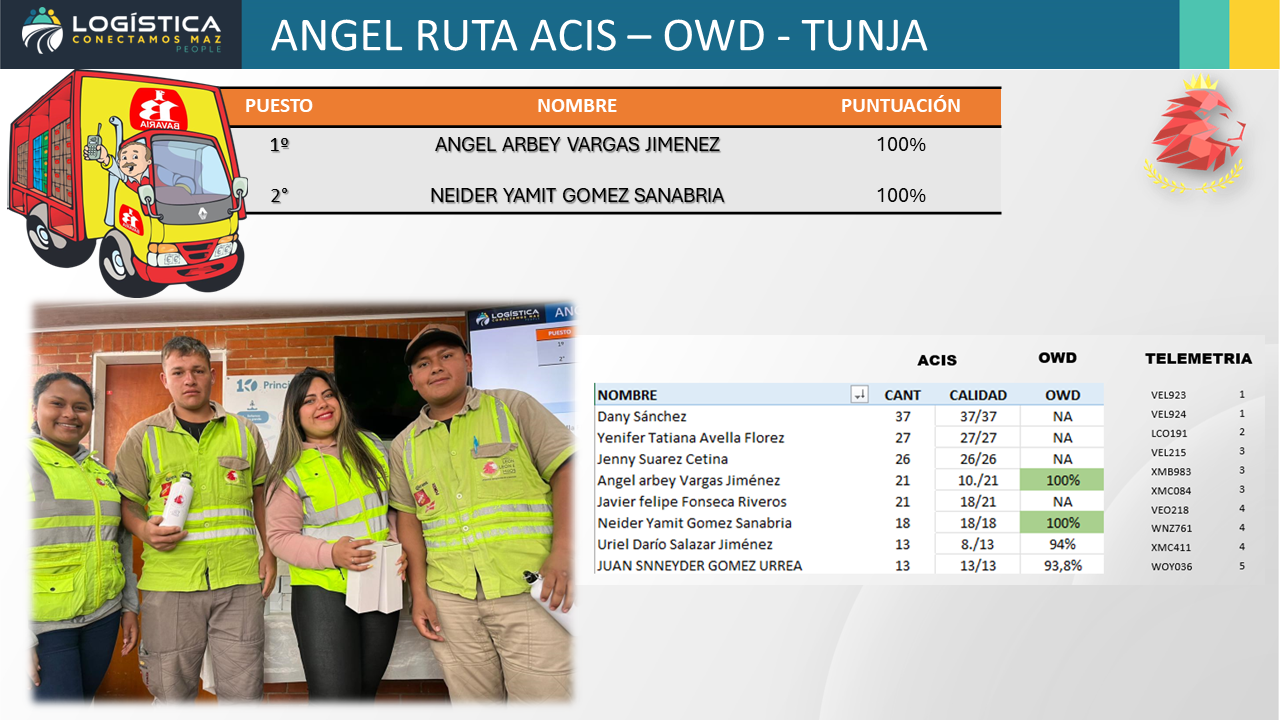Select the 93,8% OWD value for Juan Sneyder
The image size is (1280, 720).
tap(1062, 566)
